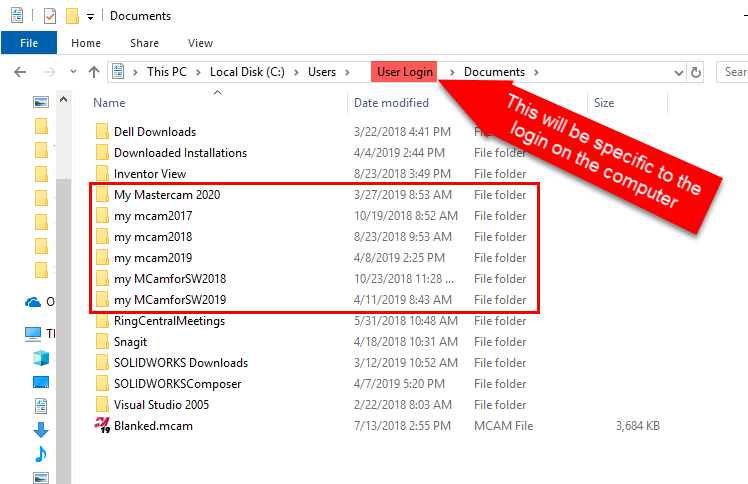Click the Forward navigation arrow
Screen dimensions: 748x484
(49, 72)
